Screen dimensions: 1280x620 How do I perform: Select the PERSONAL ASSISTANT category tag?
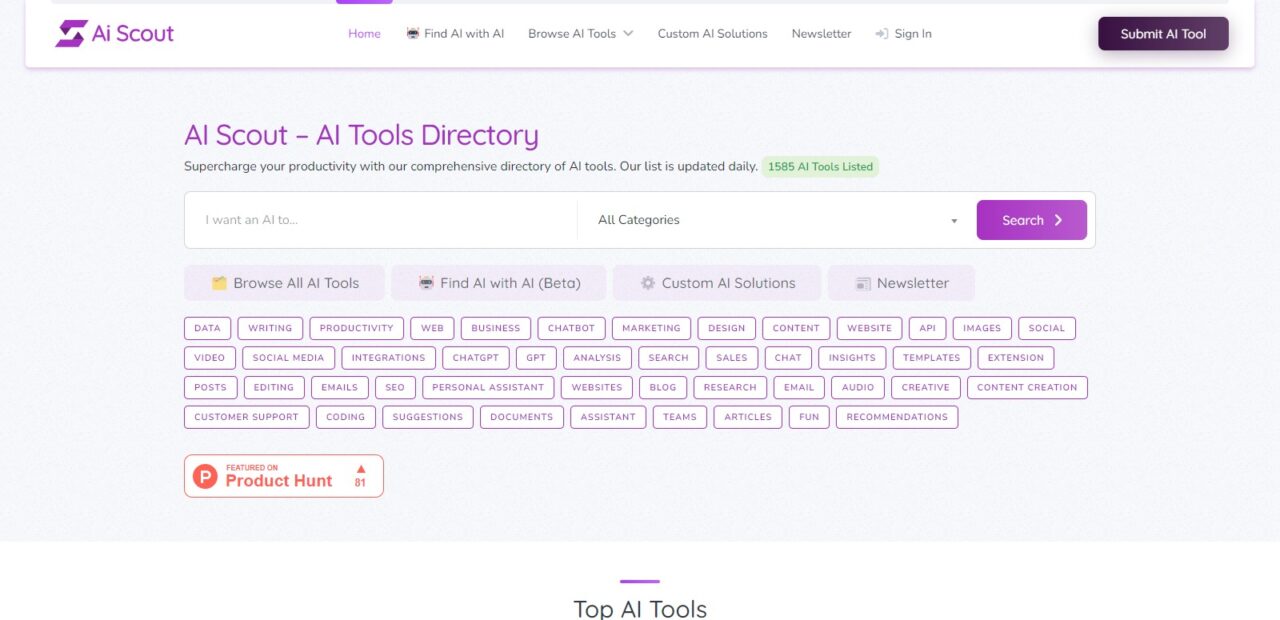[x=488, y=388]
